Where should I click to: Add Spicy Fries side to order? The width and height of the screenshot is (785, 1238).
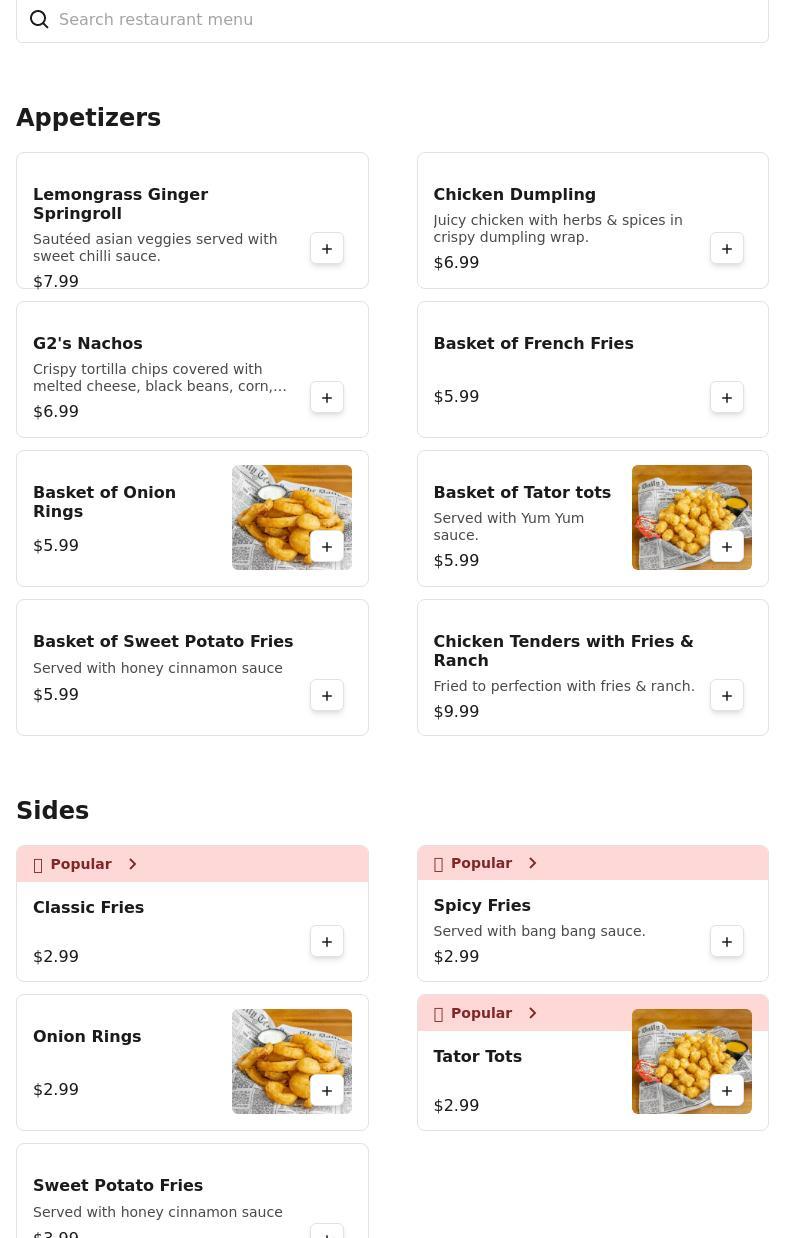pyautogui.click(x=727, y=942)
